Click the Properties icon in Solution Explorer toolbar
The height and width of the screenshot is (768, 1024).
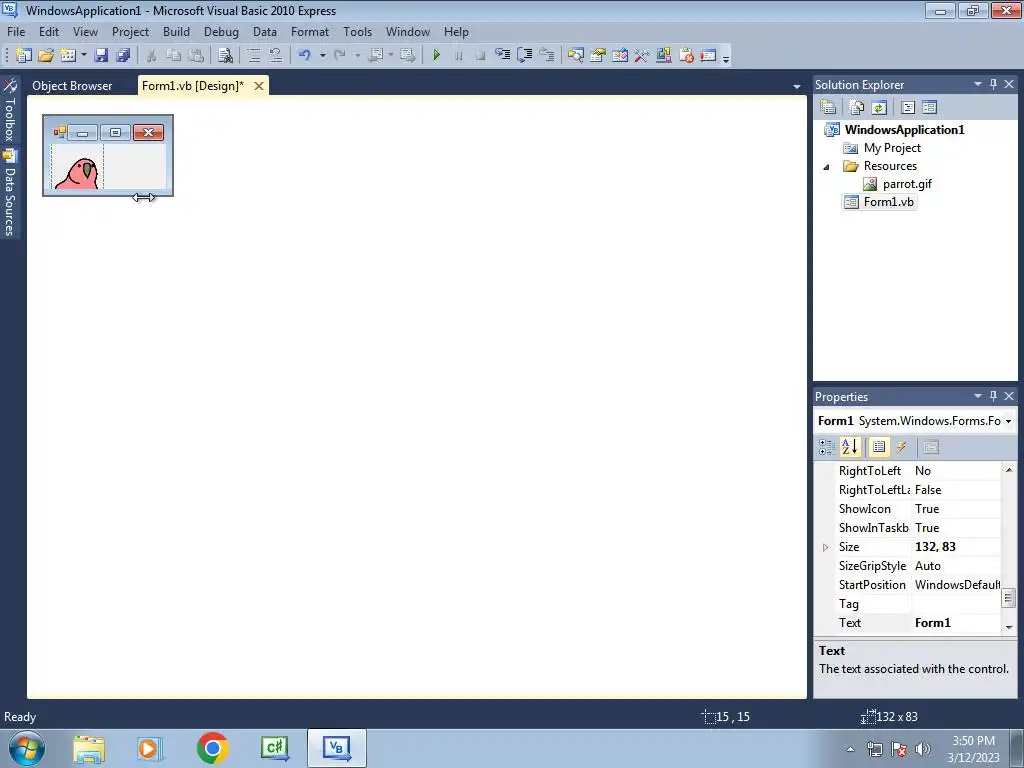point(828,107)
